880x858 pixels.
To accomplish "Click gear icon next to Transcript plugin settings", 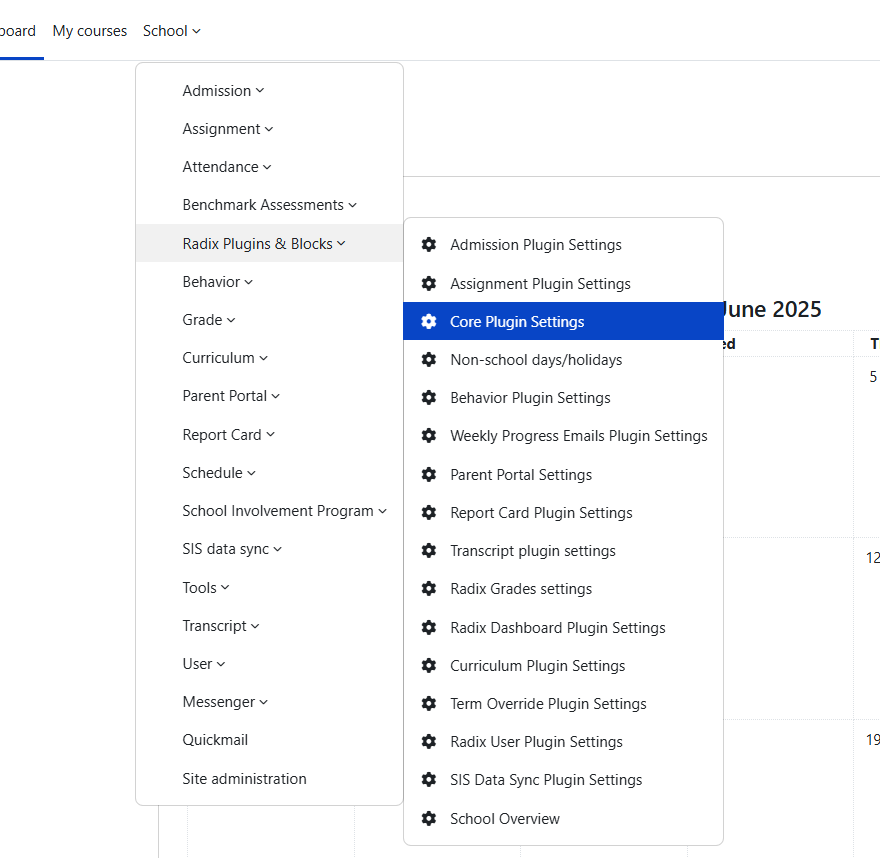I will pos(429,551).
